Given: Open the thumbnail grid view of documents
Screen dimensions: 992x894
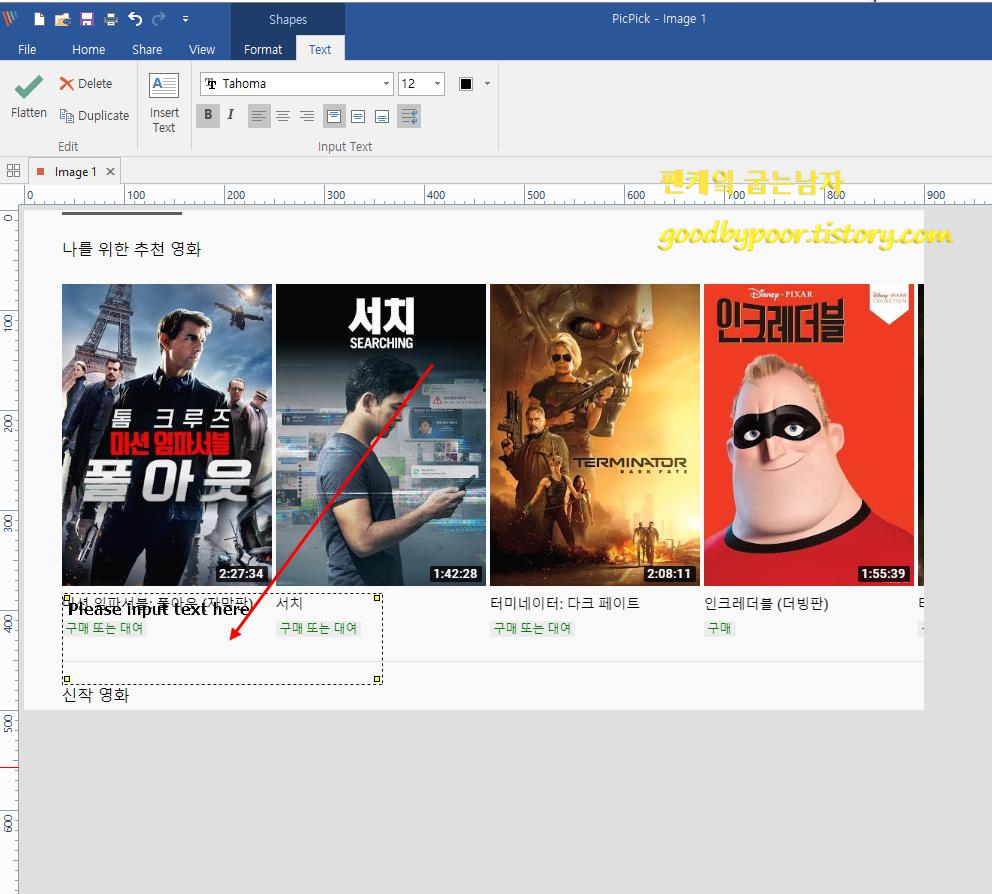Looking at the screenshot, I should 13,171.
